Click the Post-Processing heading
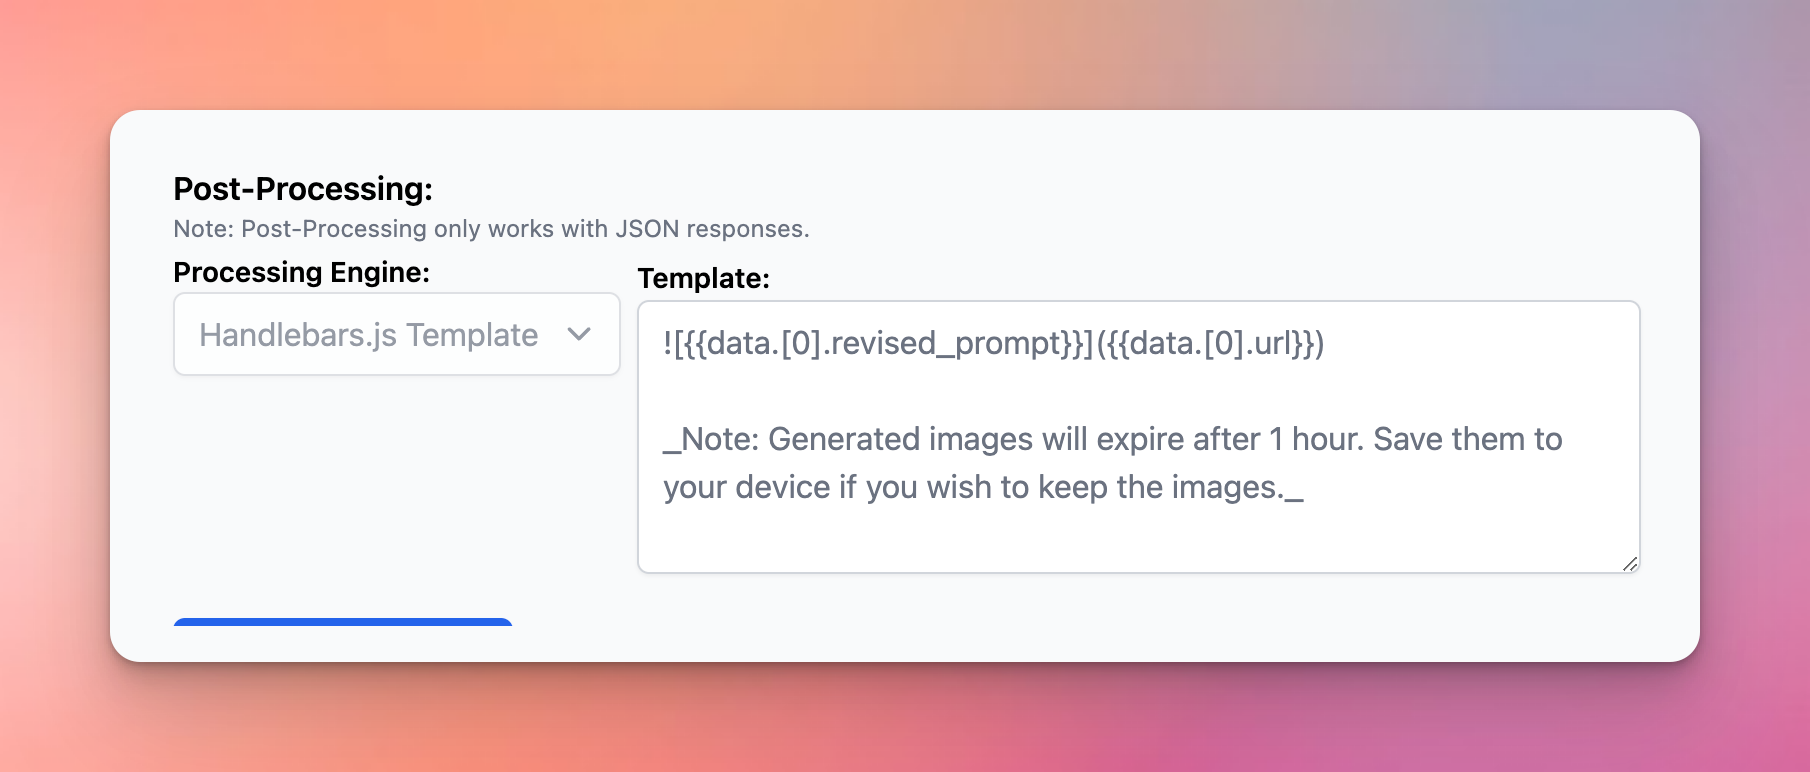Viewport: 1810px width, 772px height. click(303, 189)
